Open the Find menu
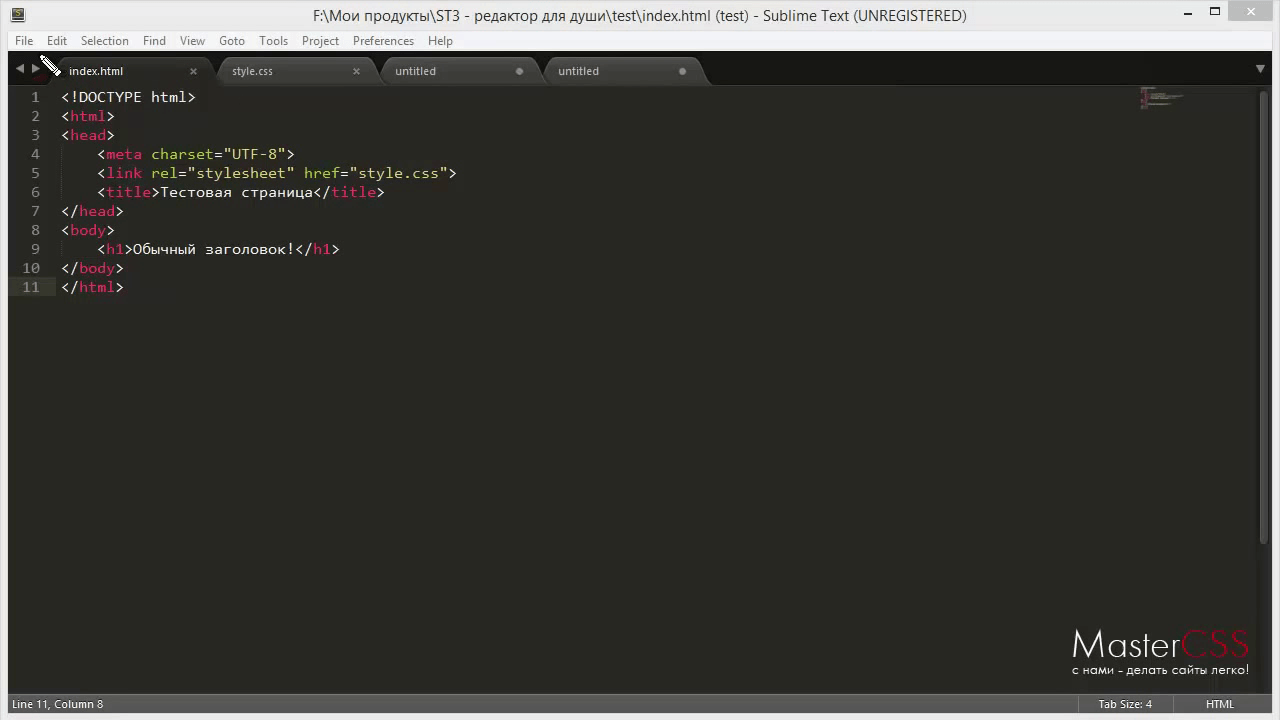 [x=154, y=41]
